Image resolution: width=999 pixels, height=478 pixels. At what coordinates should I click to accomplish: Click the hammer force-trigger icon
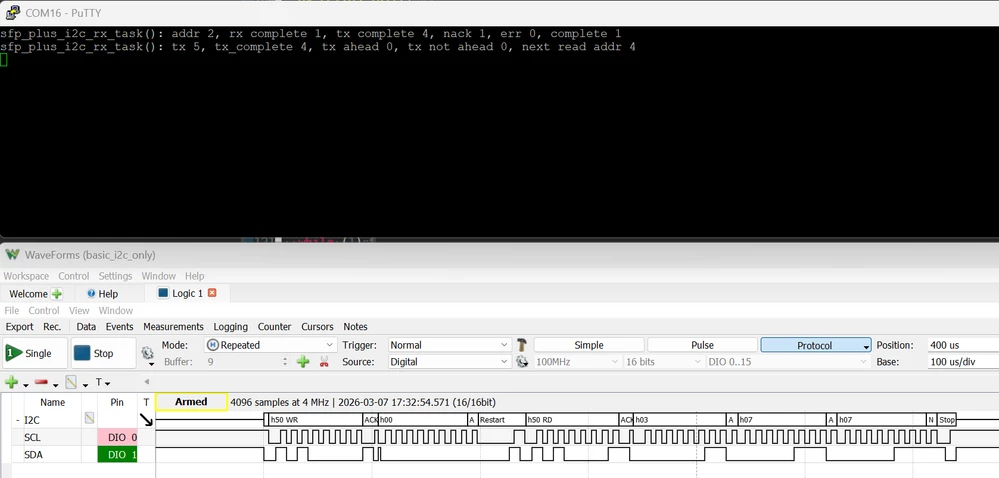[522, 345]
